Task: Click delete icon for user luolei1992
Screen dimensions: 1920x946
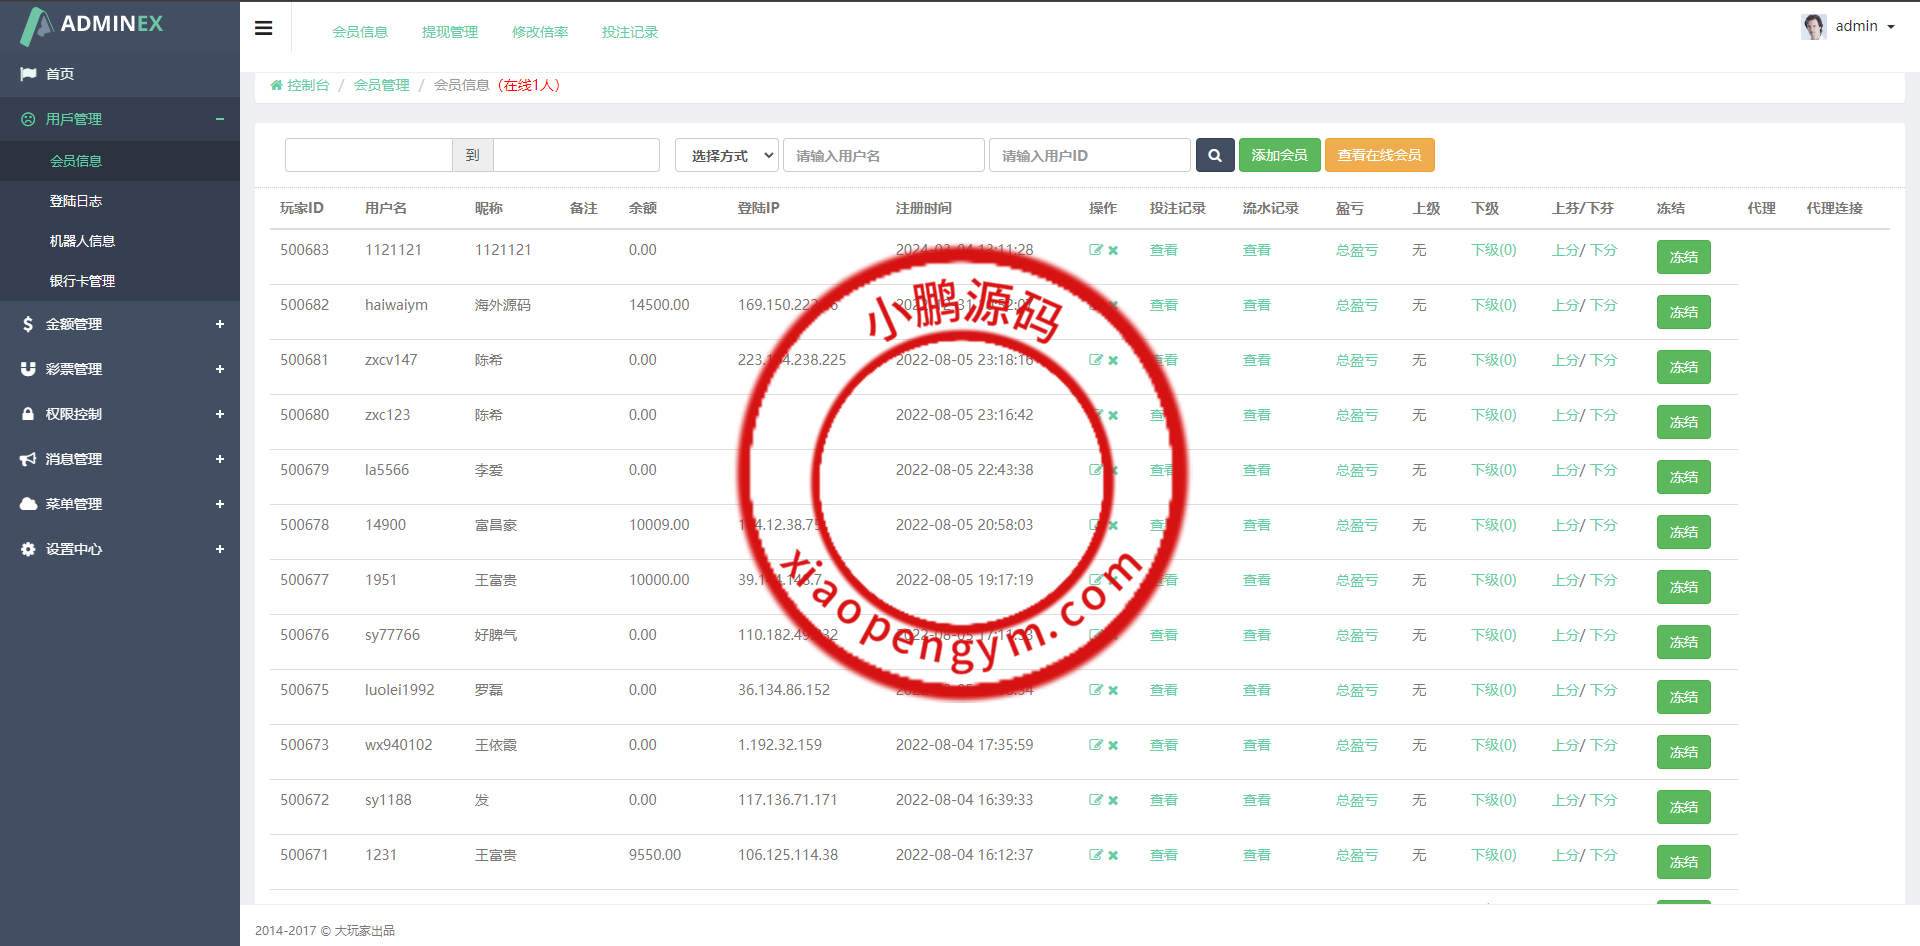Action: pos(1113,691)
